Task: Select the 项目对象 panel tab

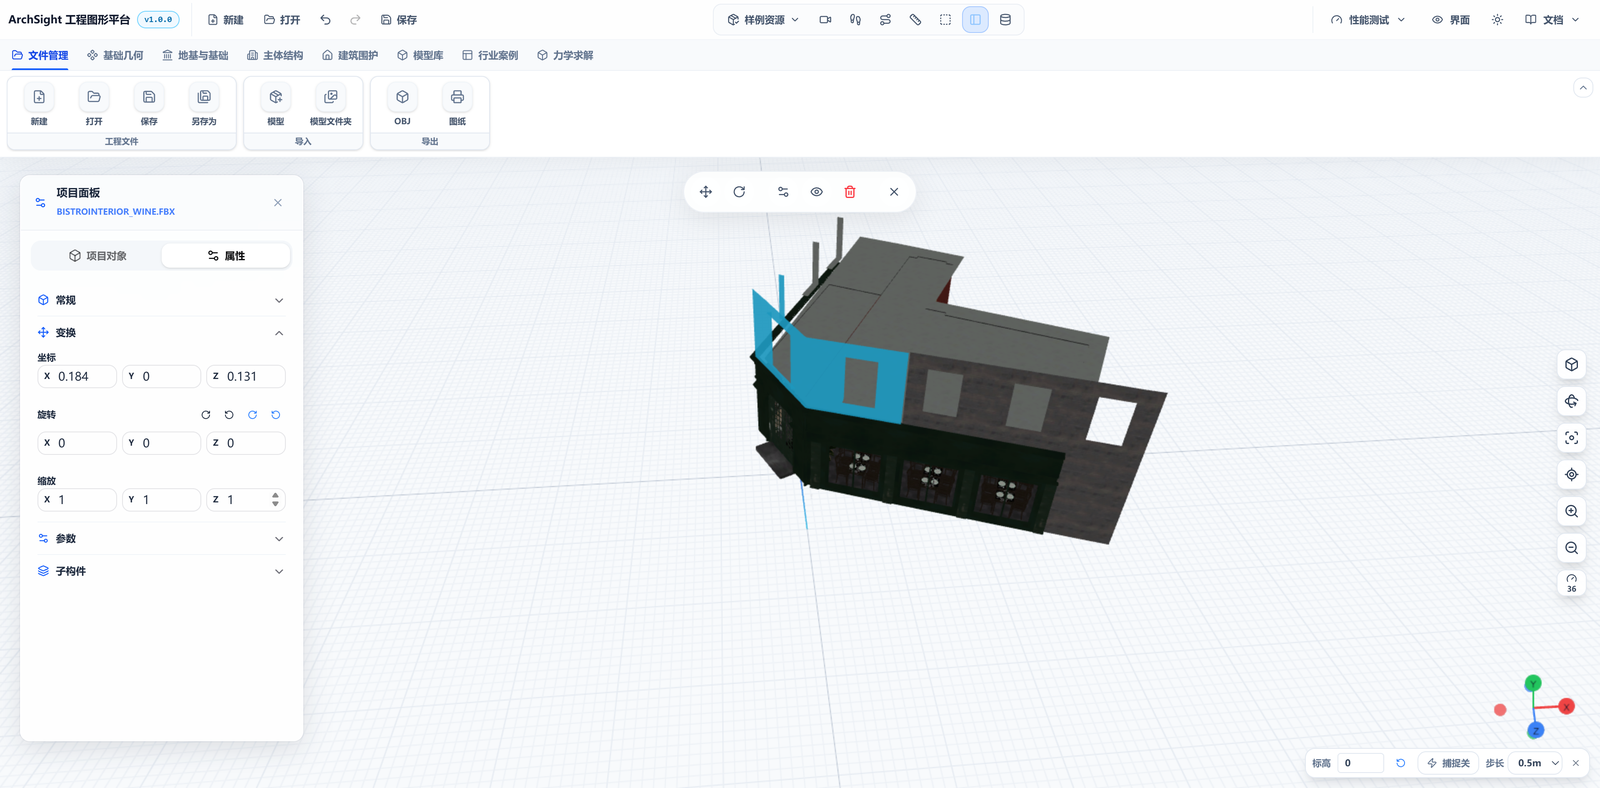Action: 97,256
